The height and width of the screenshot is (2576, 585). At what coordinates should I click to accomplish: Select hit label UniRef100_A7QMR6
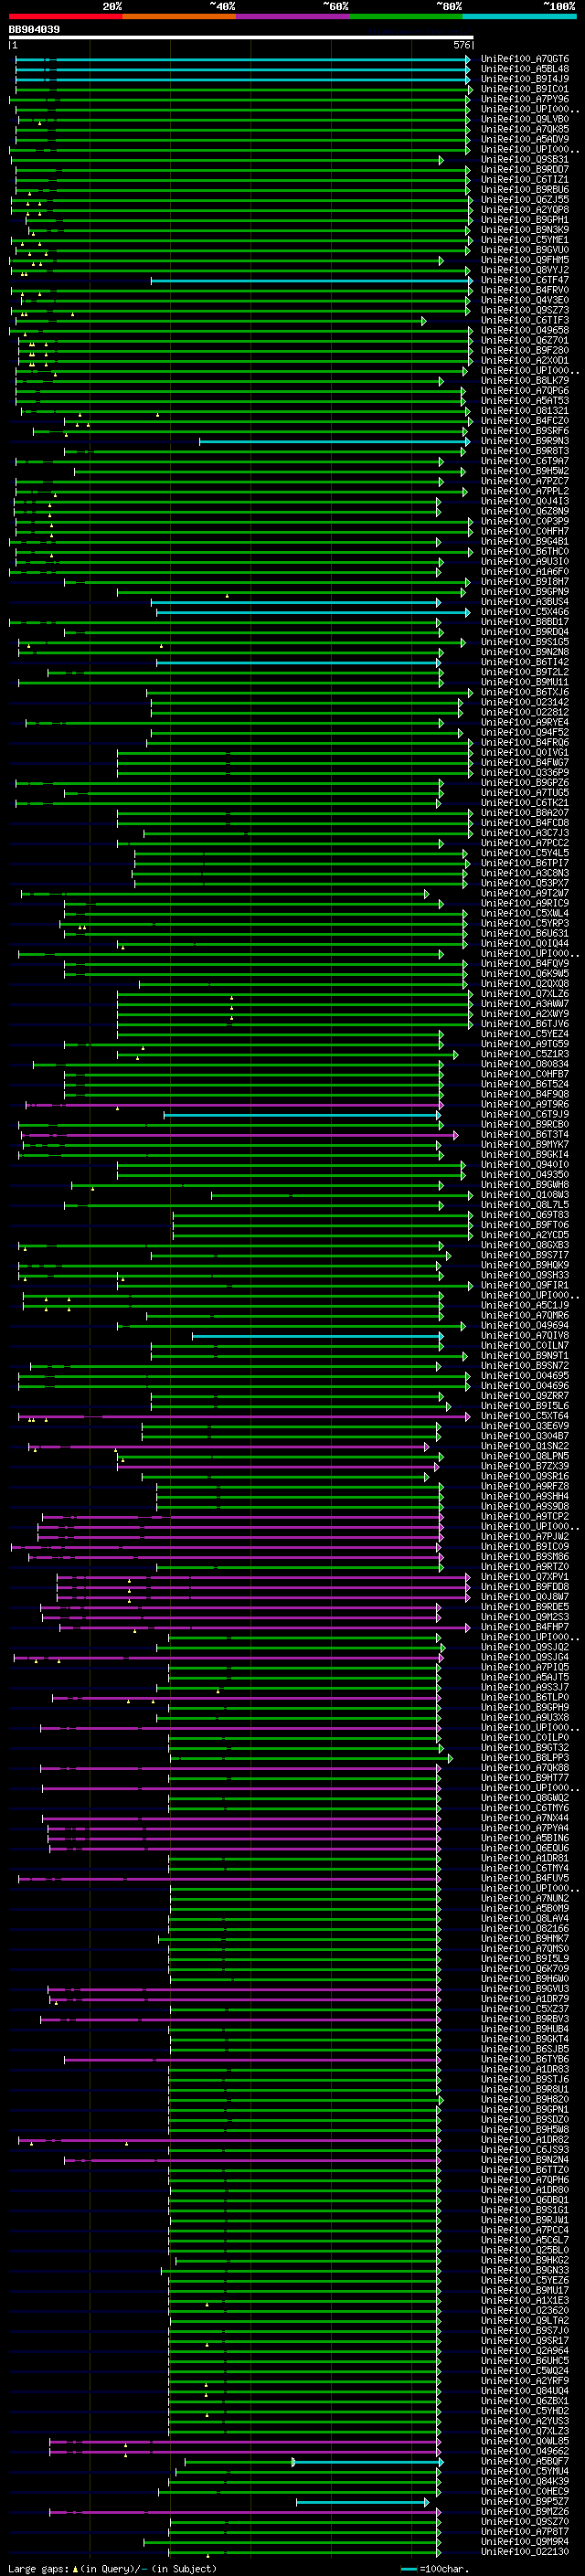tap(525, 1316)
